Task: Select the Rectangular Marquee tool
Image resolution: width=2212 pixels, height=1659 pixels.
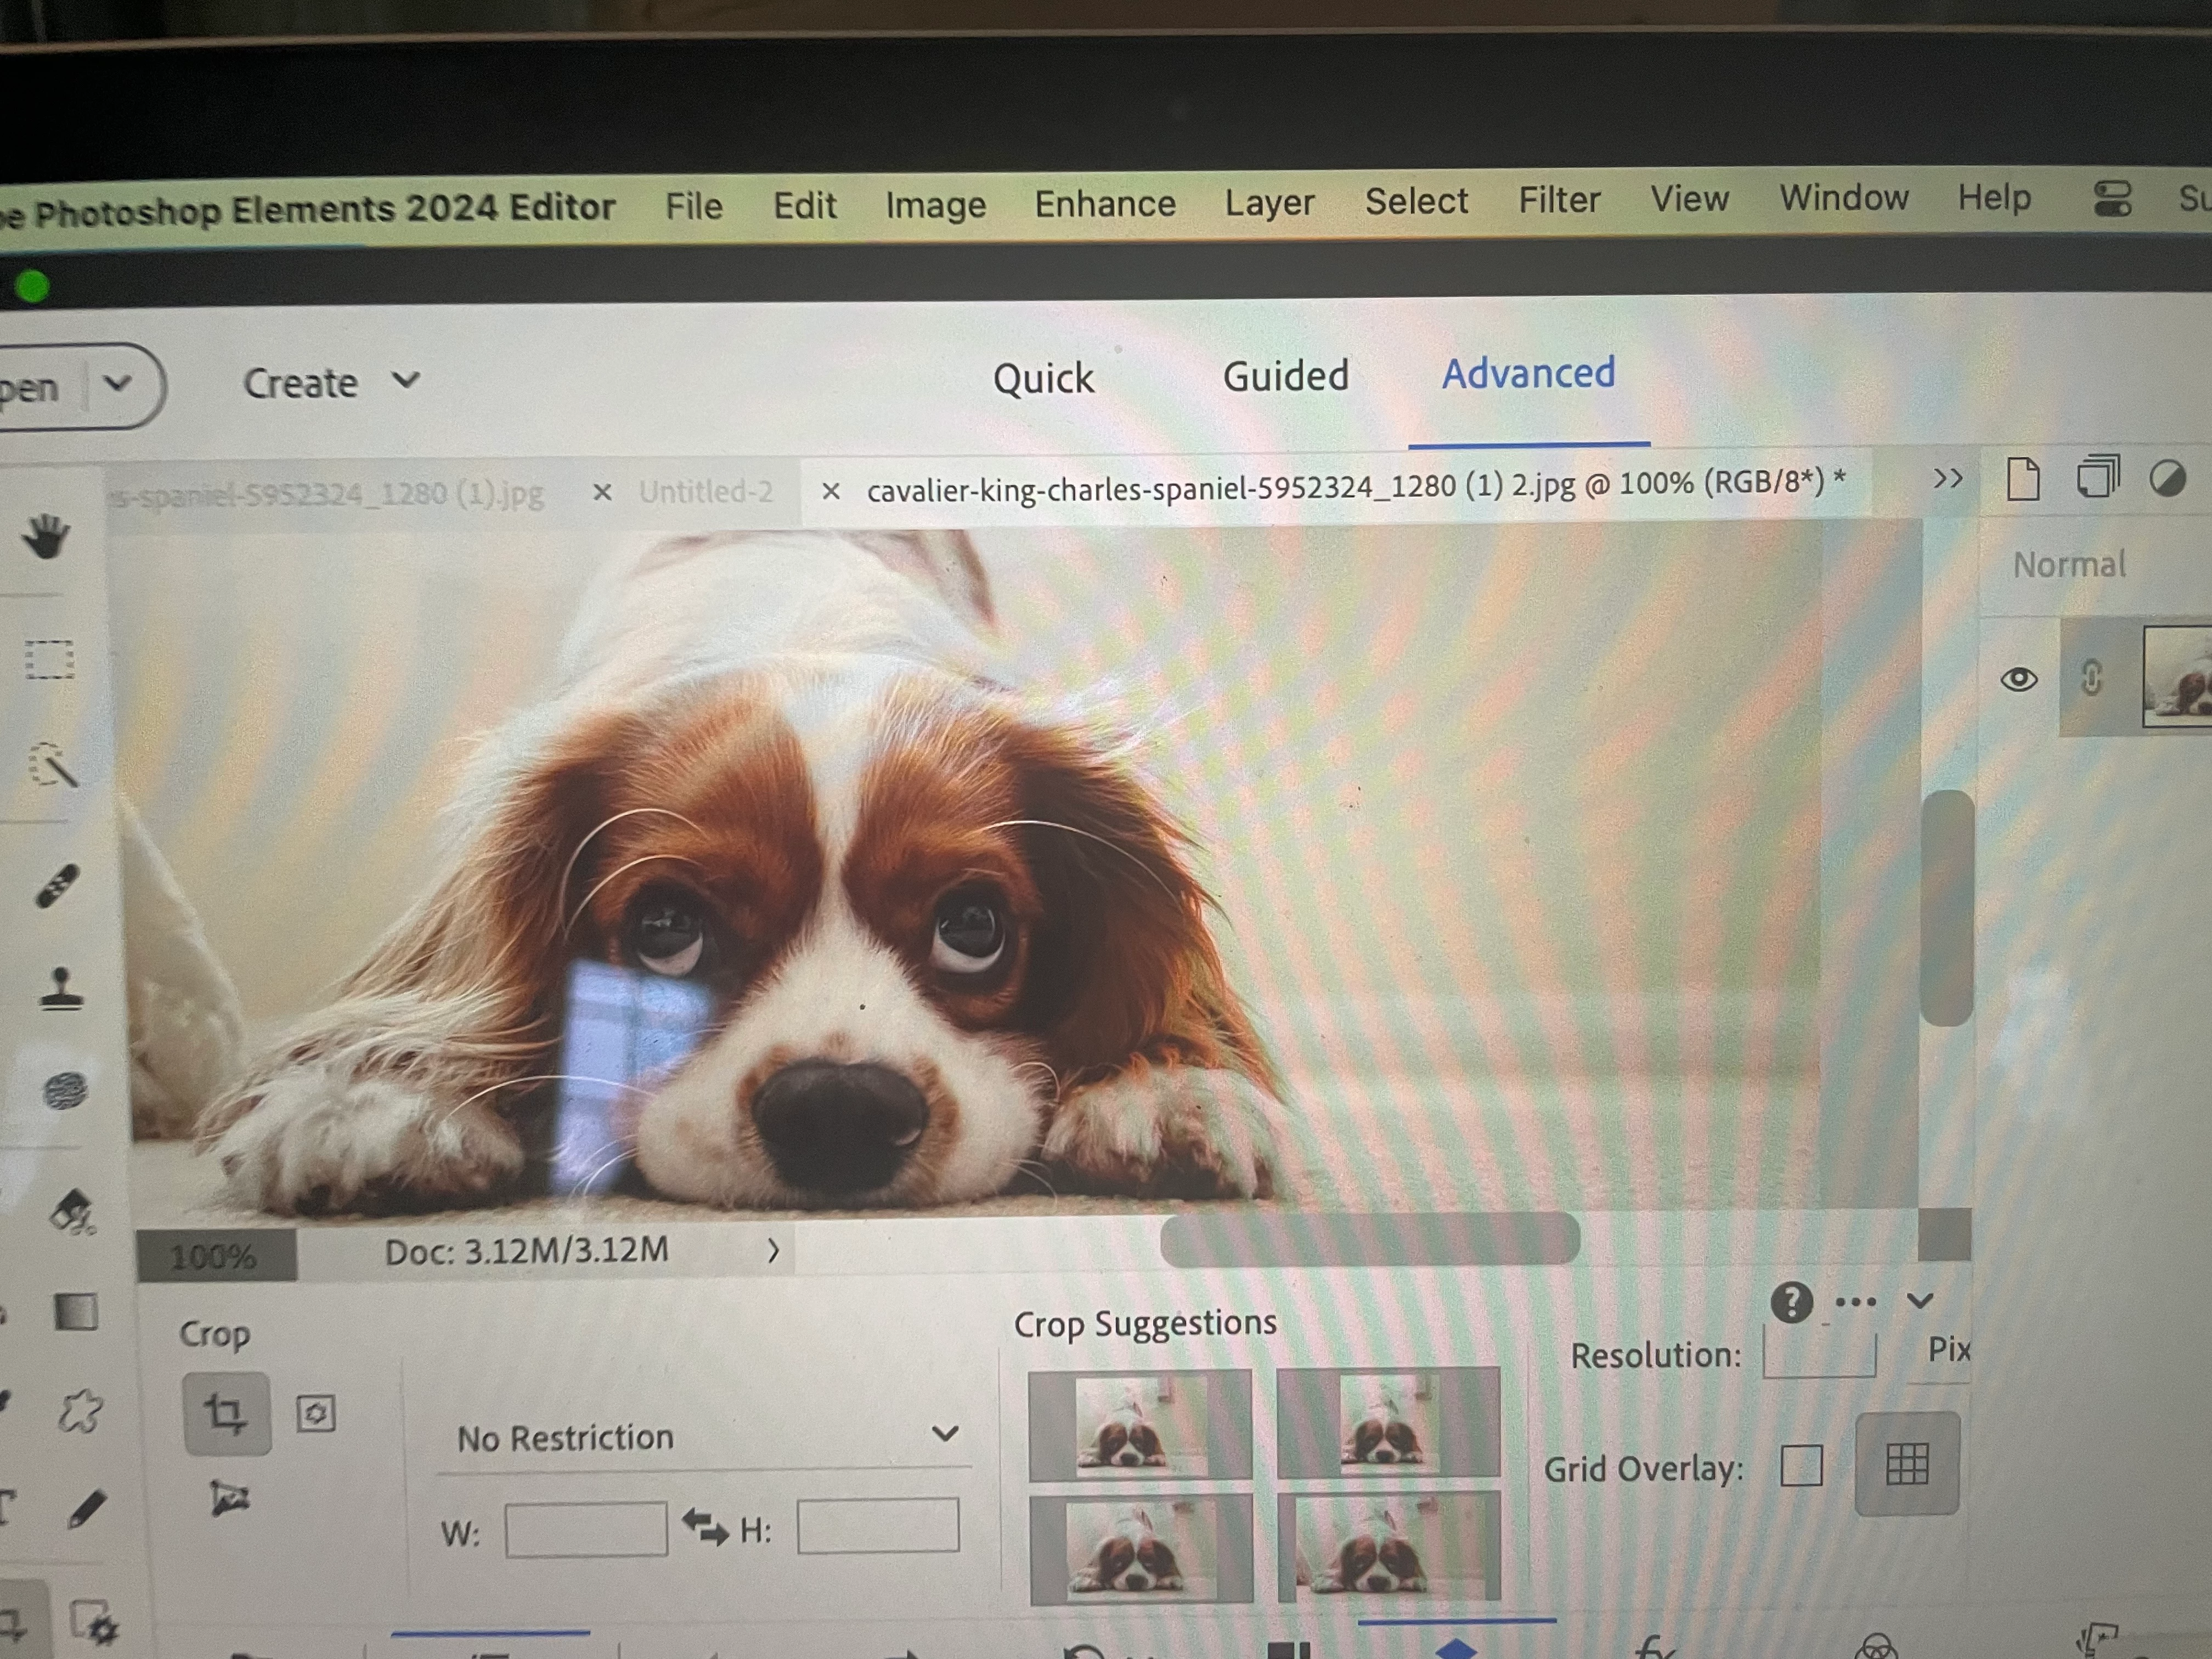Action: click(49, 660)
